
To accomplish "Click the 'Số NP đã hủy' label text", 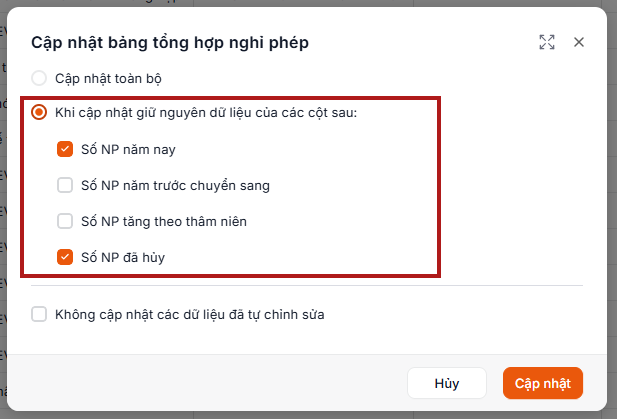I will pyautogui.click(x=123, y=258).
